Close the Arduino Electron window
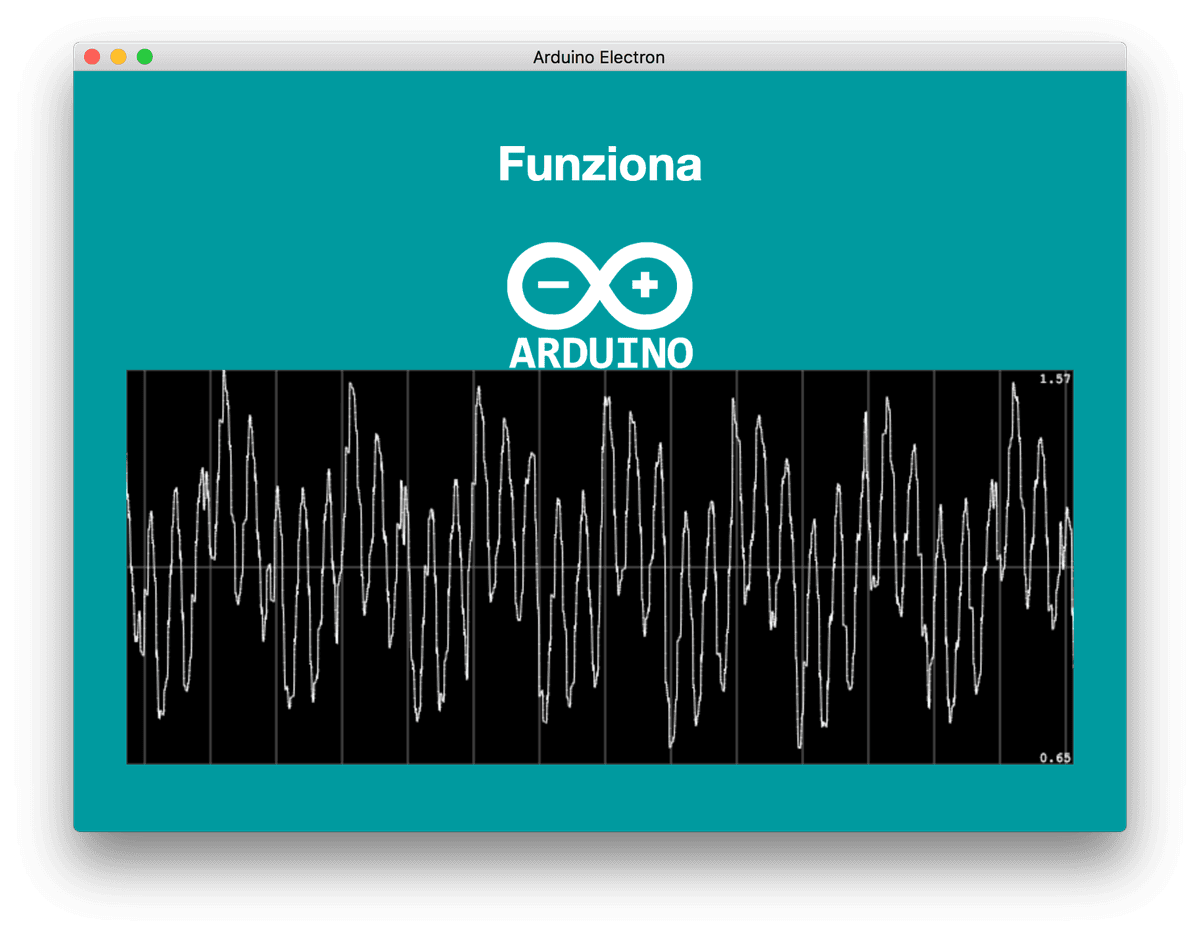 92,57
